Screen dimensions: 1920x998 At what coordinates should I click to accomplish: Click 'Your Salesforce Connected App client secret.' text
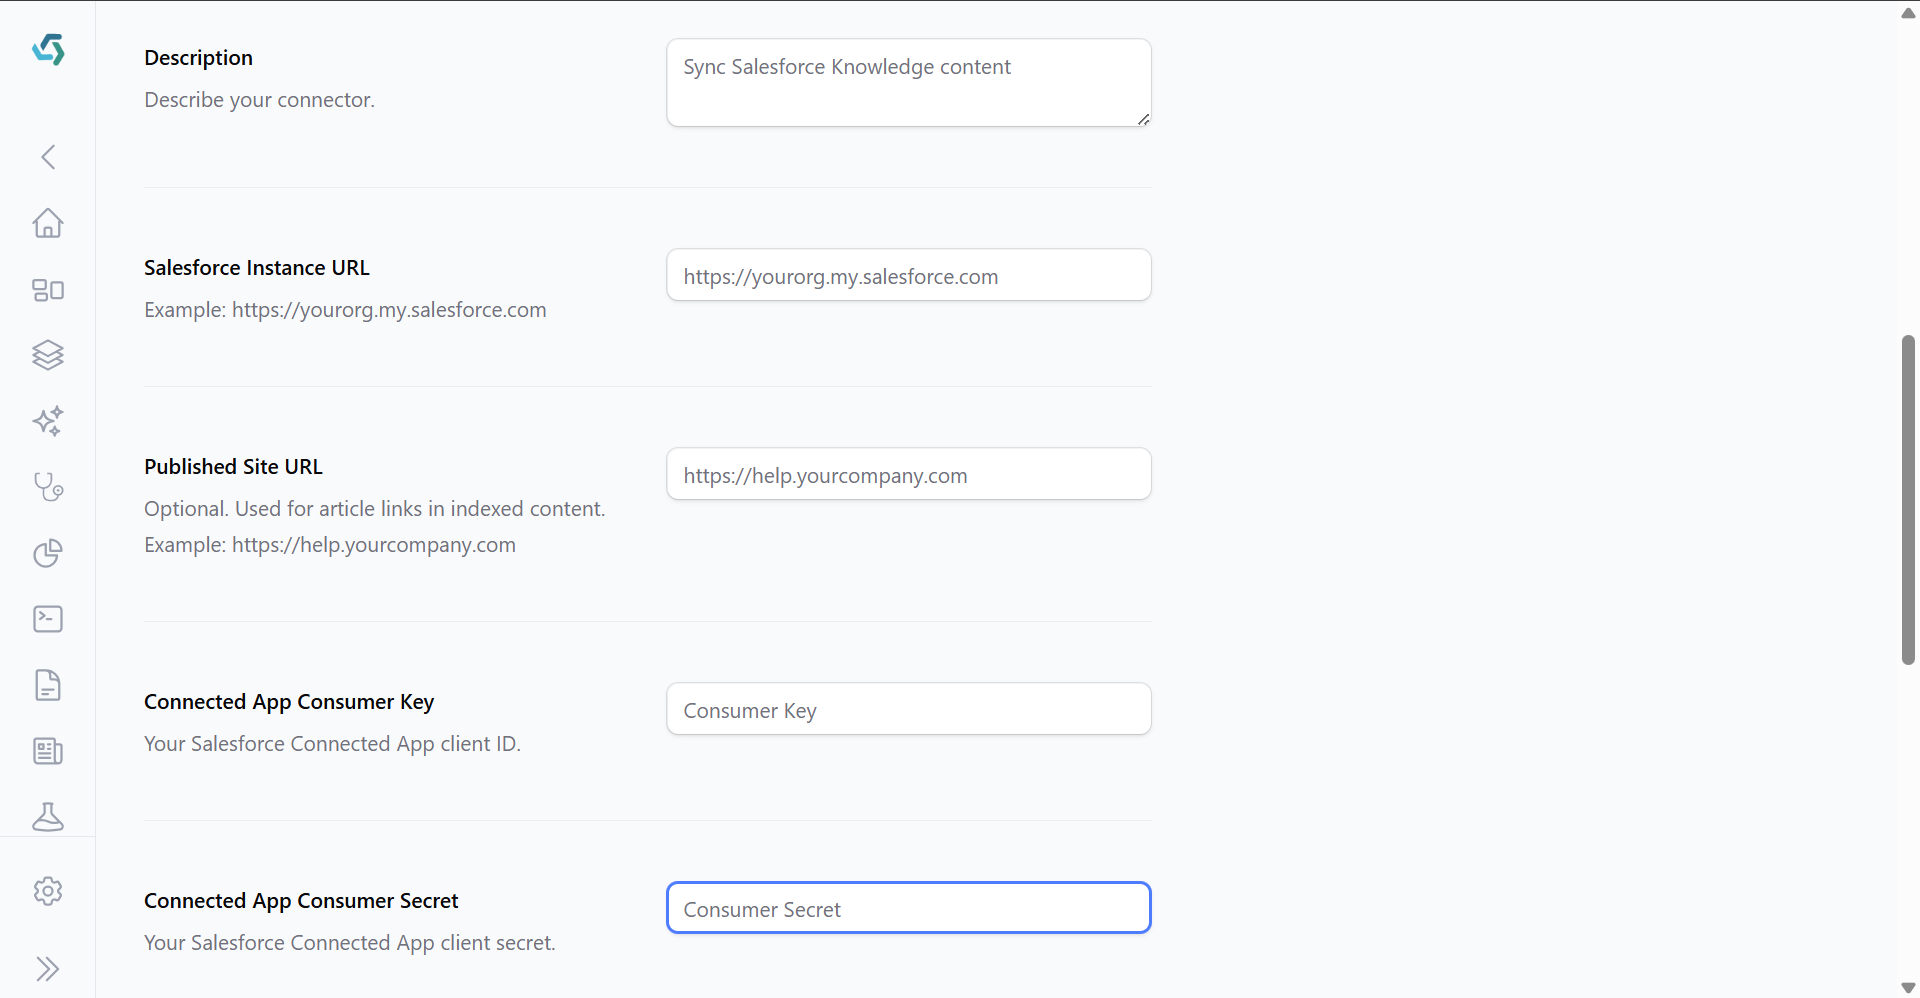pyautogui.click(x=350, y=943)
